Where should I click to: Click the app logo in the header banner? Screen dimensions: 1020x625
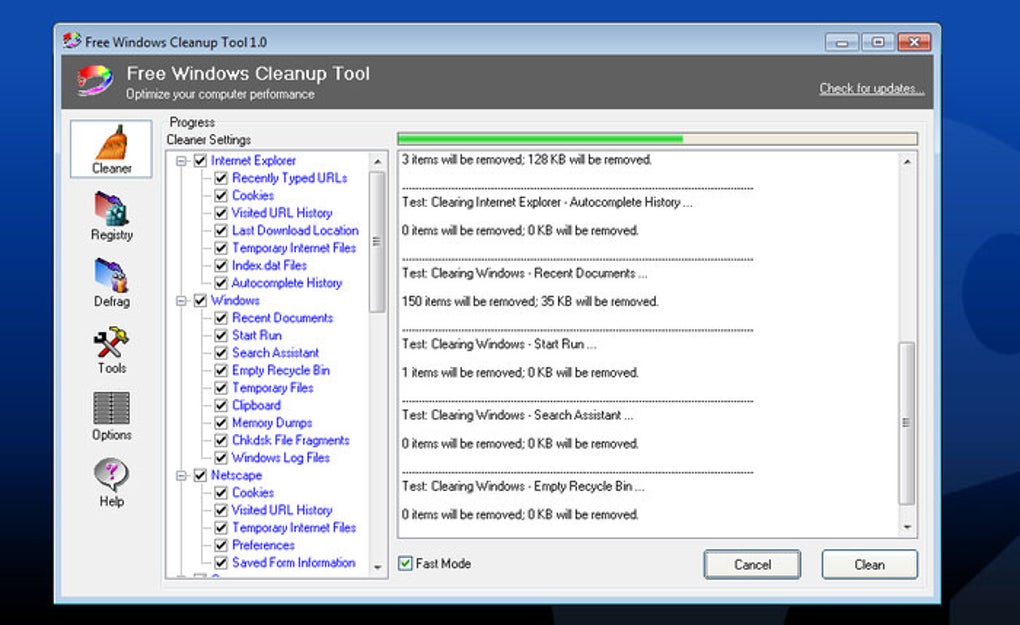click(x=95, y=81)
